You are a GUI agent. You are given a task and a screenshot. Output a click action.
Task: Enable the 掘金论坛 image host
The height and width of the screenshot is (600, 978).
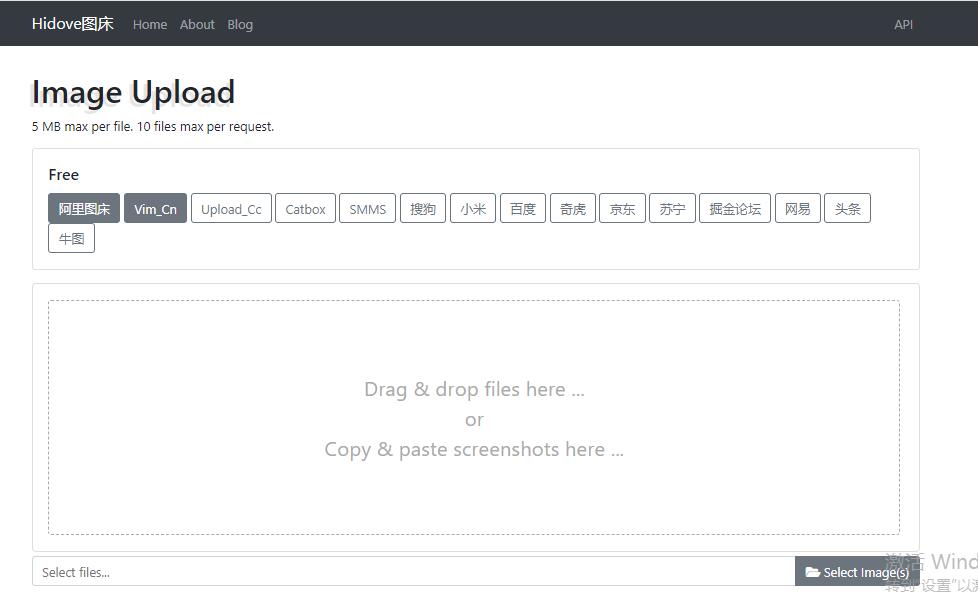tap(735, 209)
